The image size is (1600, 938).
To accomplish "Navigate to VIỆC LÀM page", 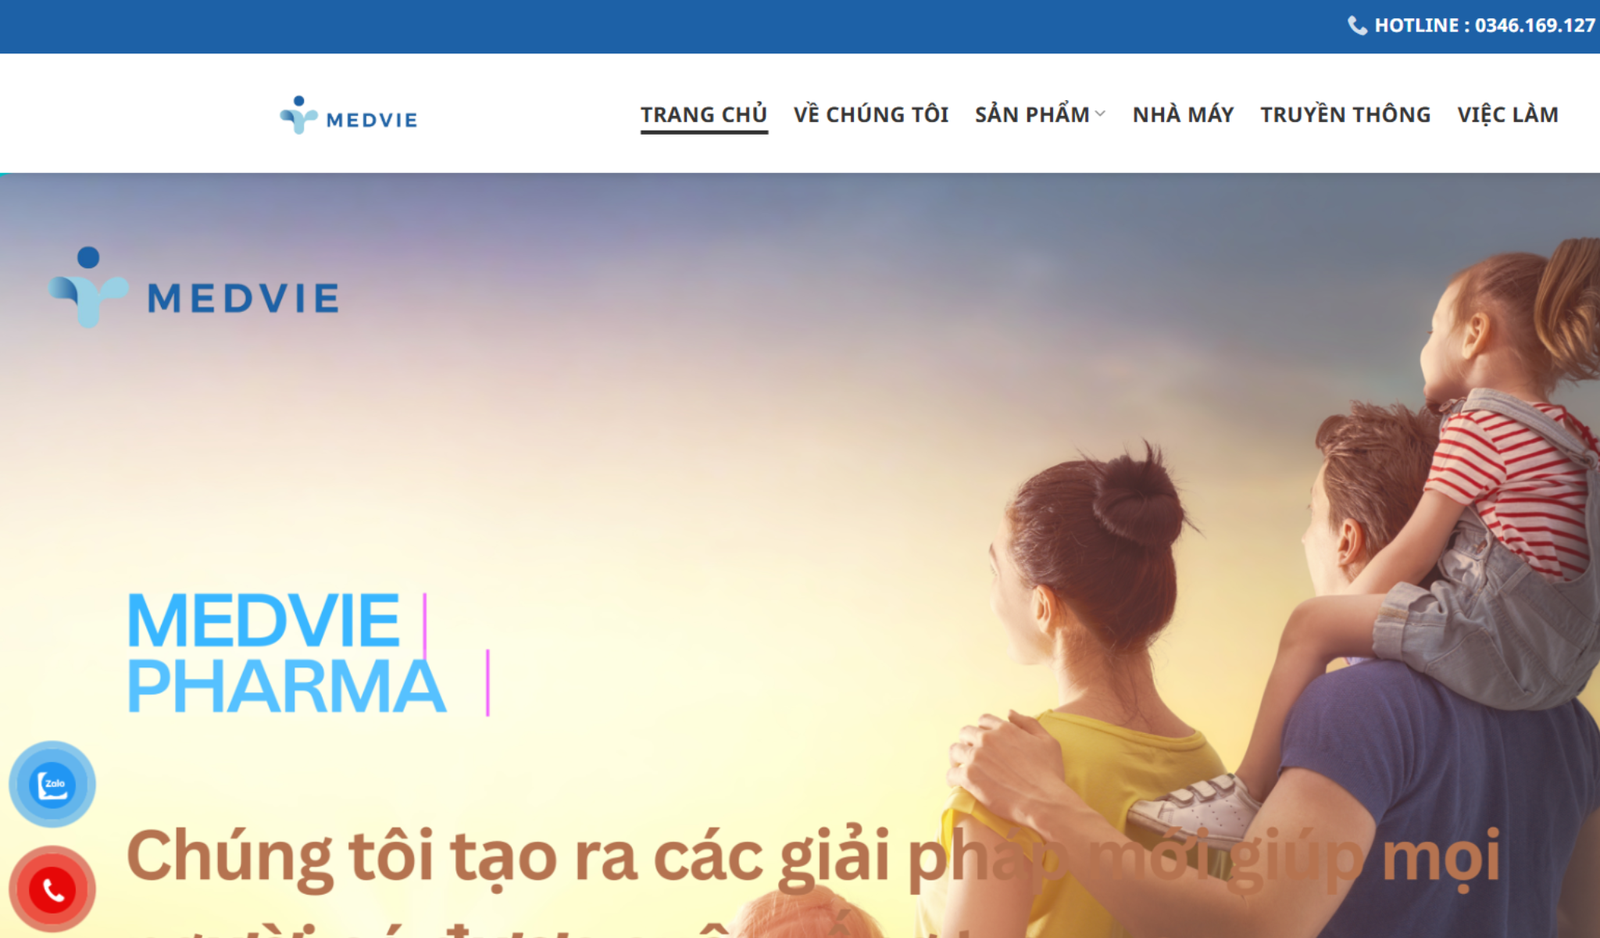I will click(x=1508, y=115).
